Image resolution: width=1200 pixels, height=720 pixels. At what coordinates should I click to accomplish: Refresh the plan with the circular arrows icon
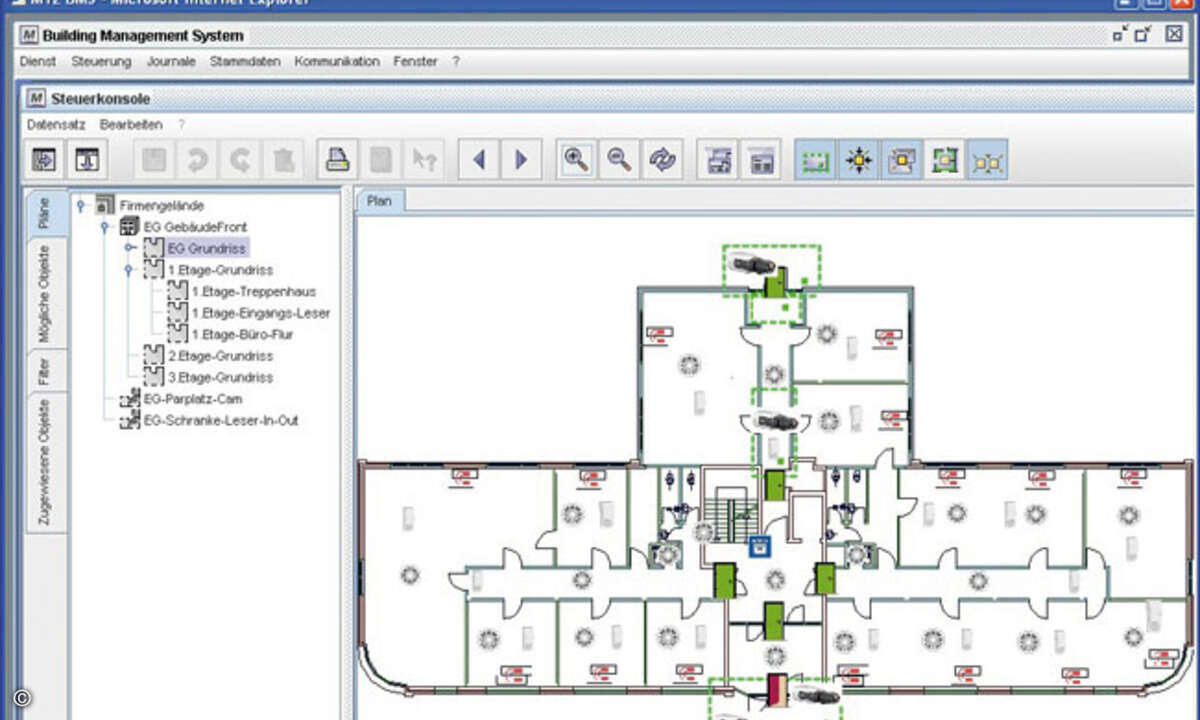tap(661, 159)
